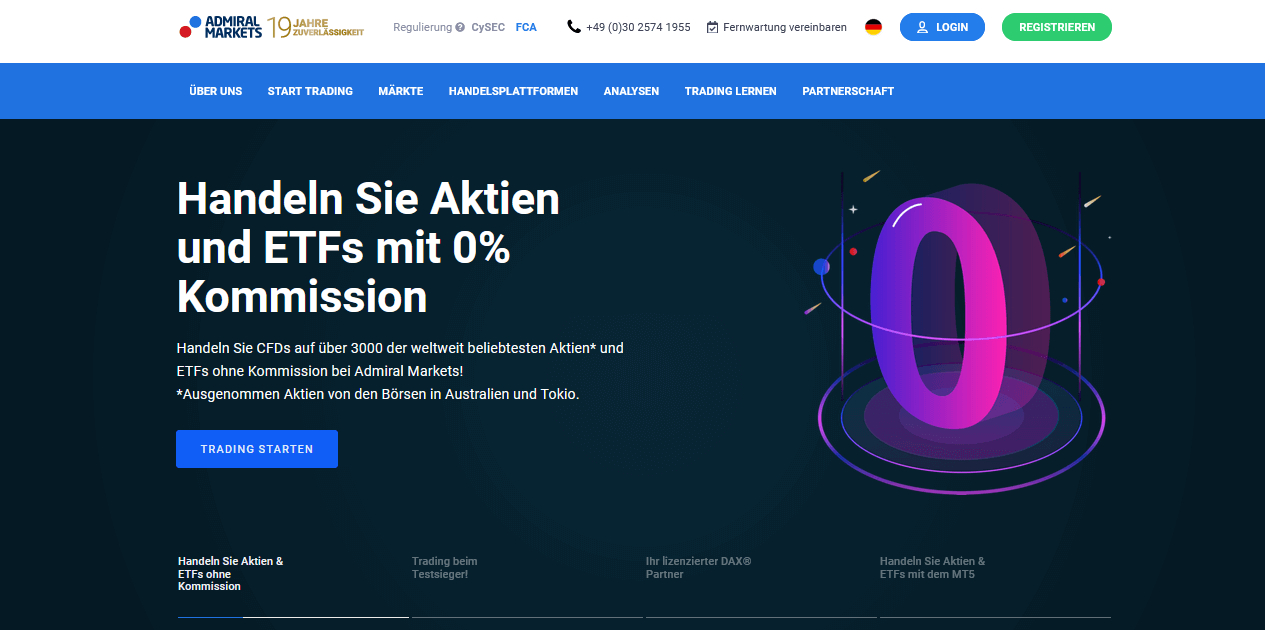Click the 'Regulierung' label in the header

(x=423, y=28)
